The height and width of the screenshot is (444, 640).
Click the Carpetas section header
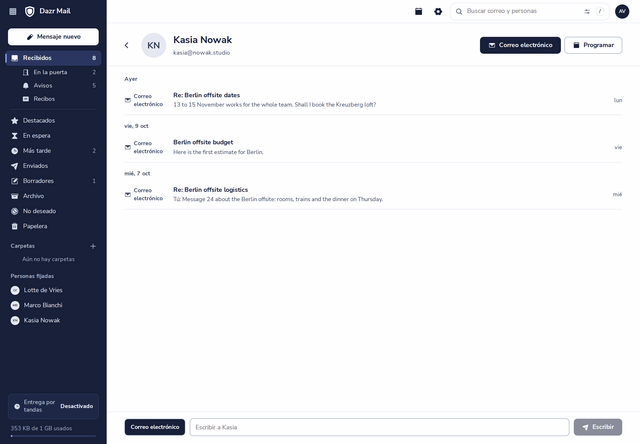pyautogui.click(x=23, y=246)
